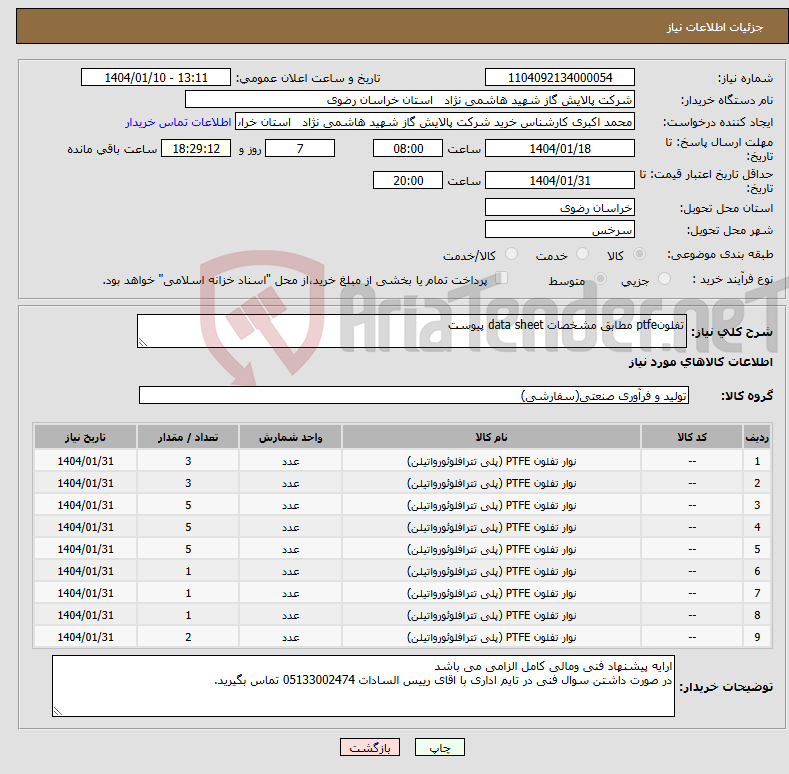Click the delivery province field خراسان رضوی
789x774 pixels.
pyautogui.click(x=560, y=207)
